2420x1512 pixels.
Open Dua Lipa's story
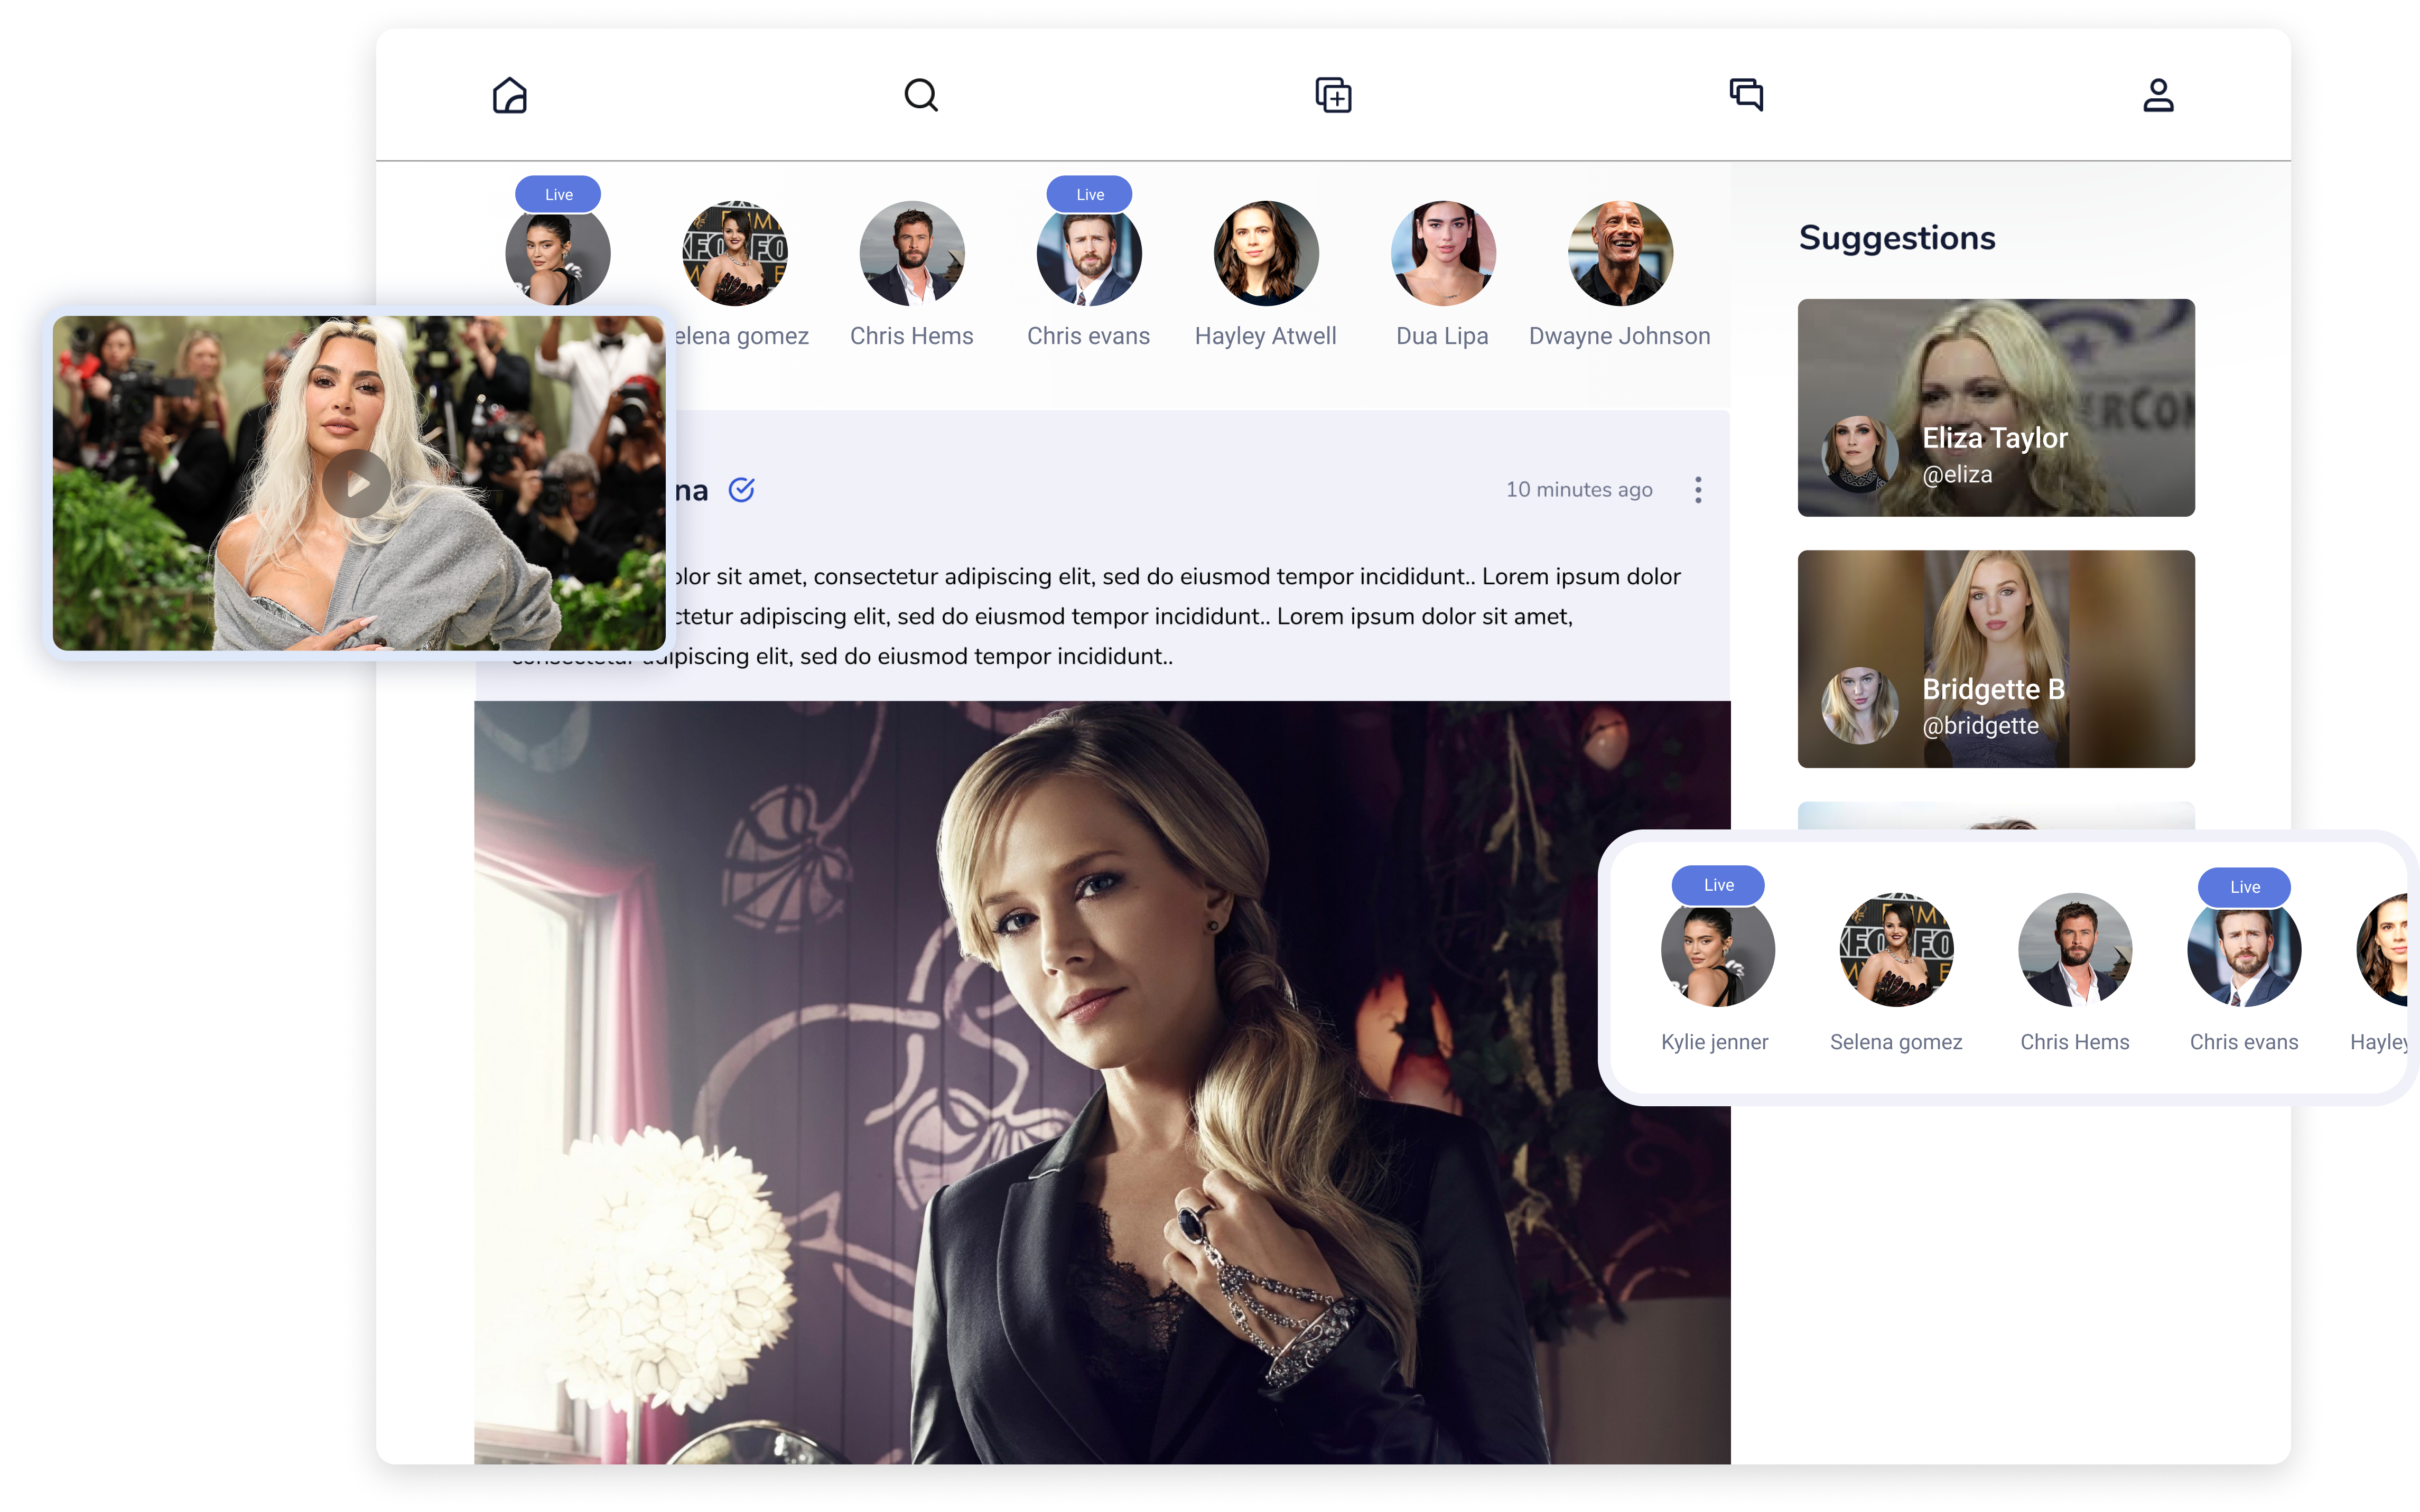1442,253
